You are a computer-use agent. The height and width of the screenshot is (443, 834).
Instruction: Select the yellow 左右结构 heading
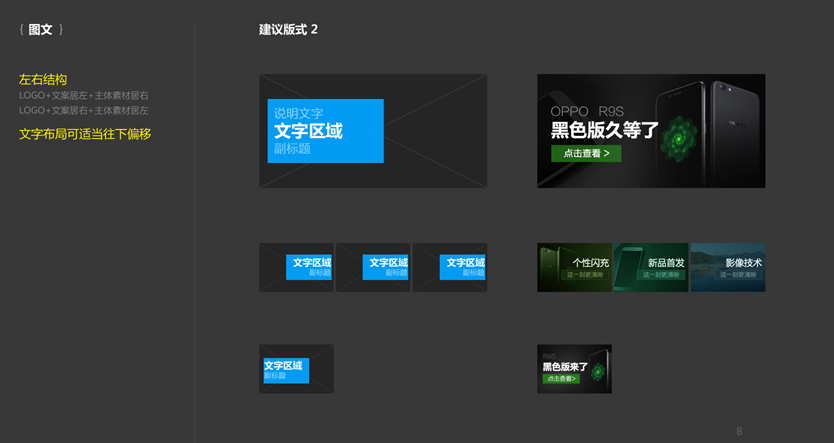(x=43, y=79)
